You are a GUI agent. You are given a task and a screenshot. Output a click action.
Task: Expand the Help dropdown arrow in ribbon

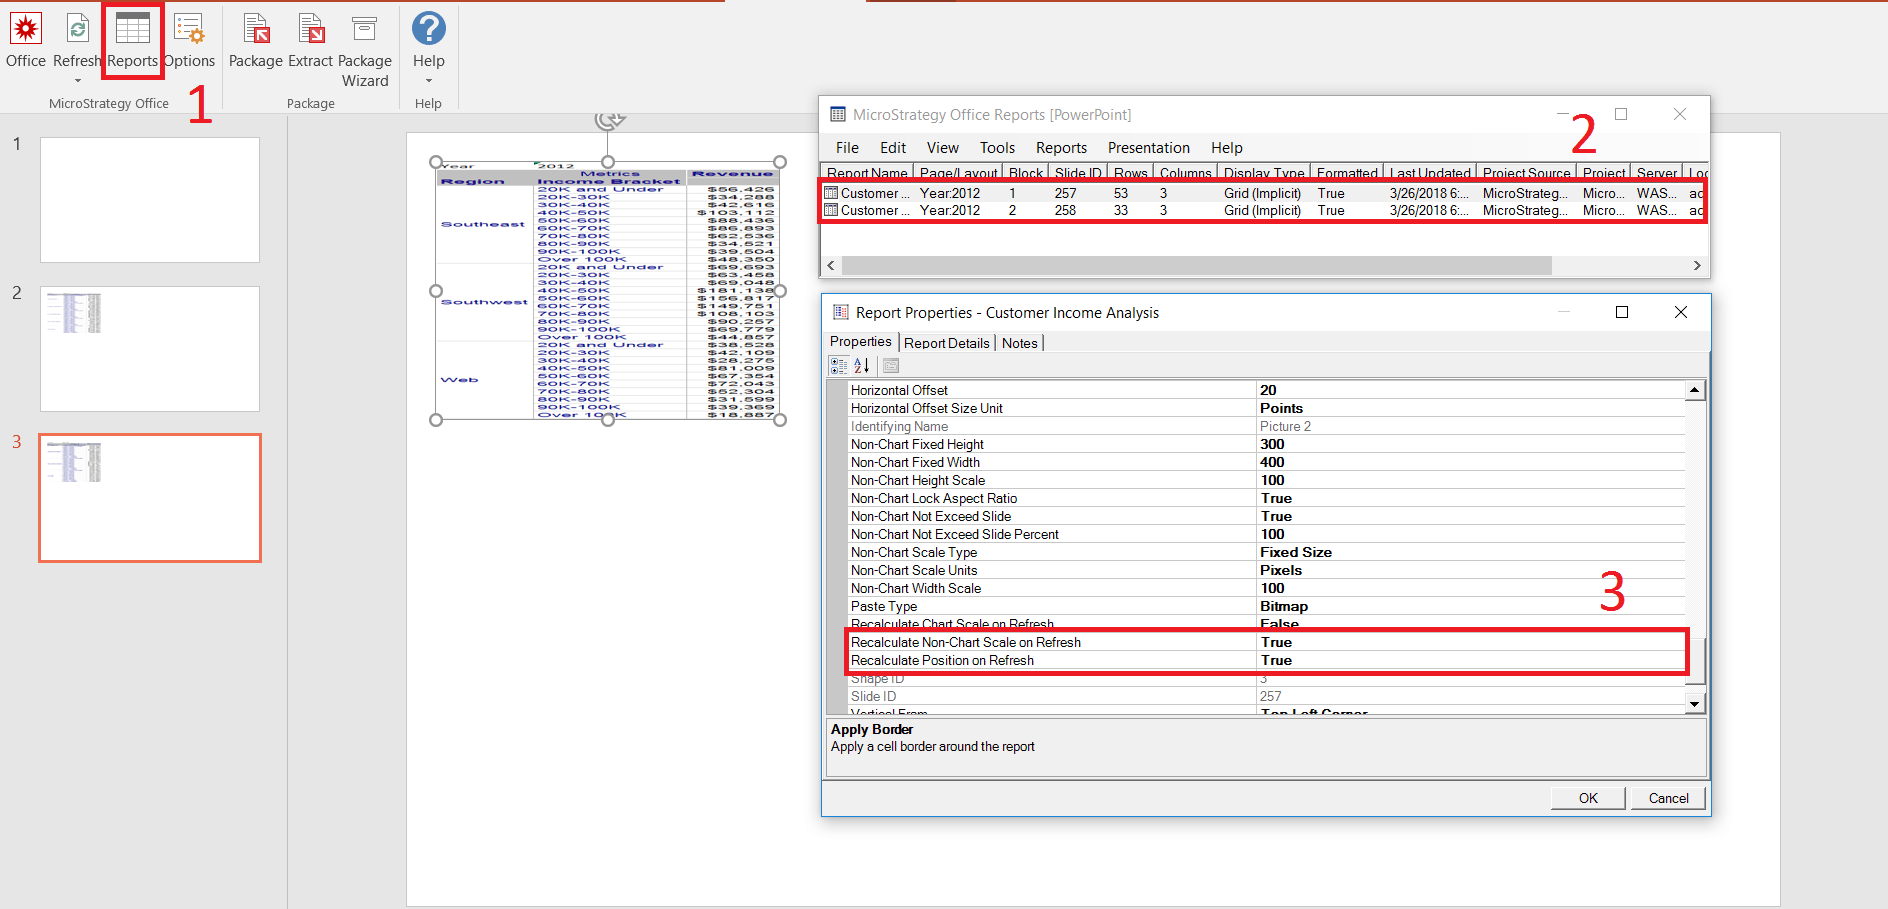[429, 81]
